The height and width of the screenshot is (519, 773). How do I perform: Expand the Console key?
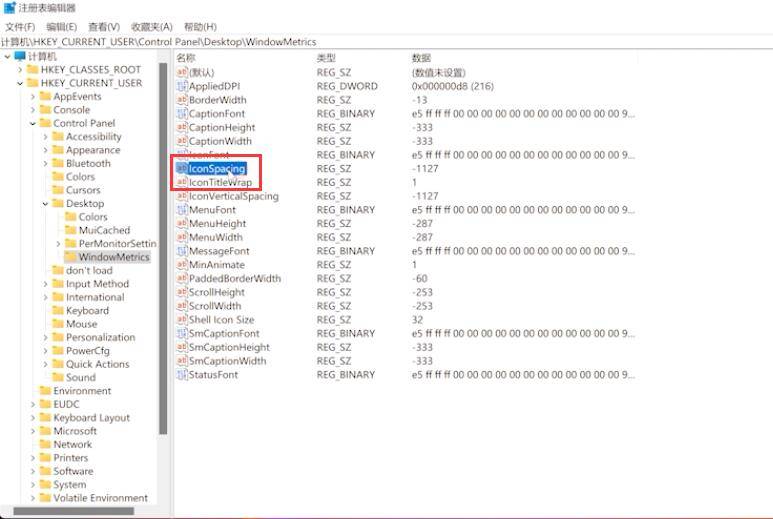[x=33, y=110]
